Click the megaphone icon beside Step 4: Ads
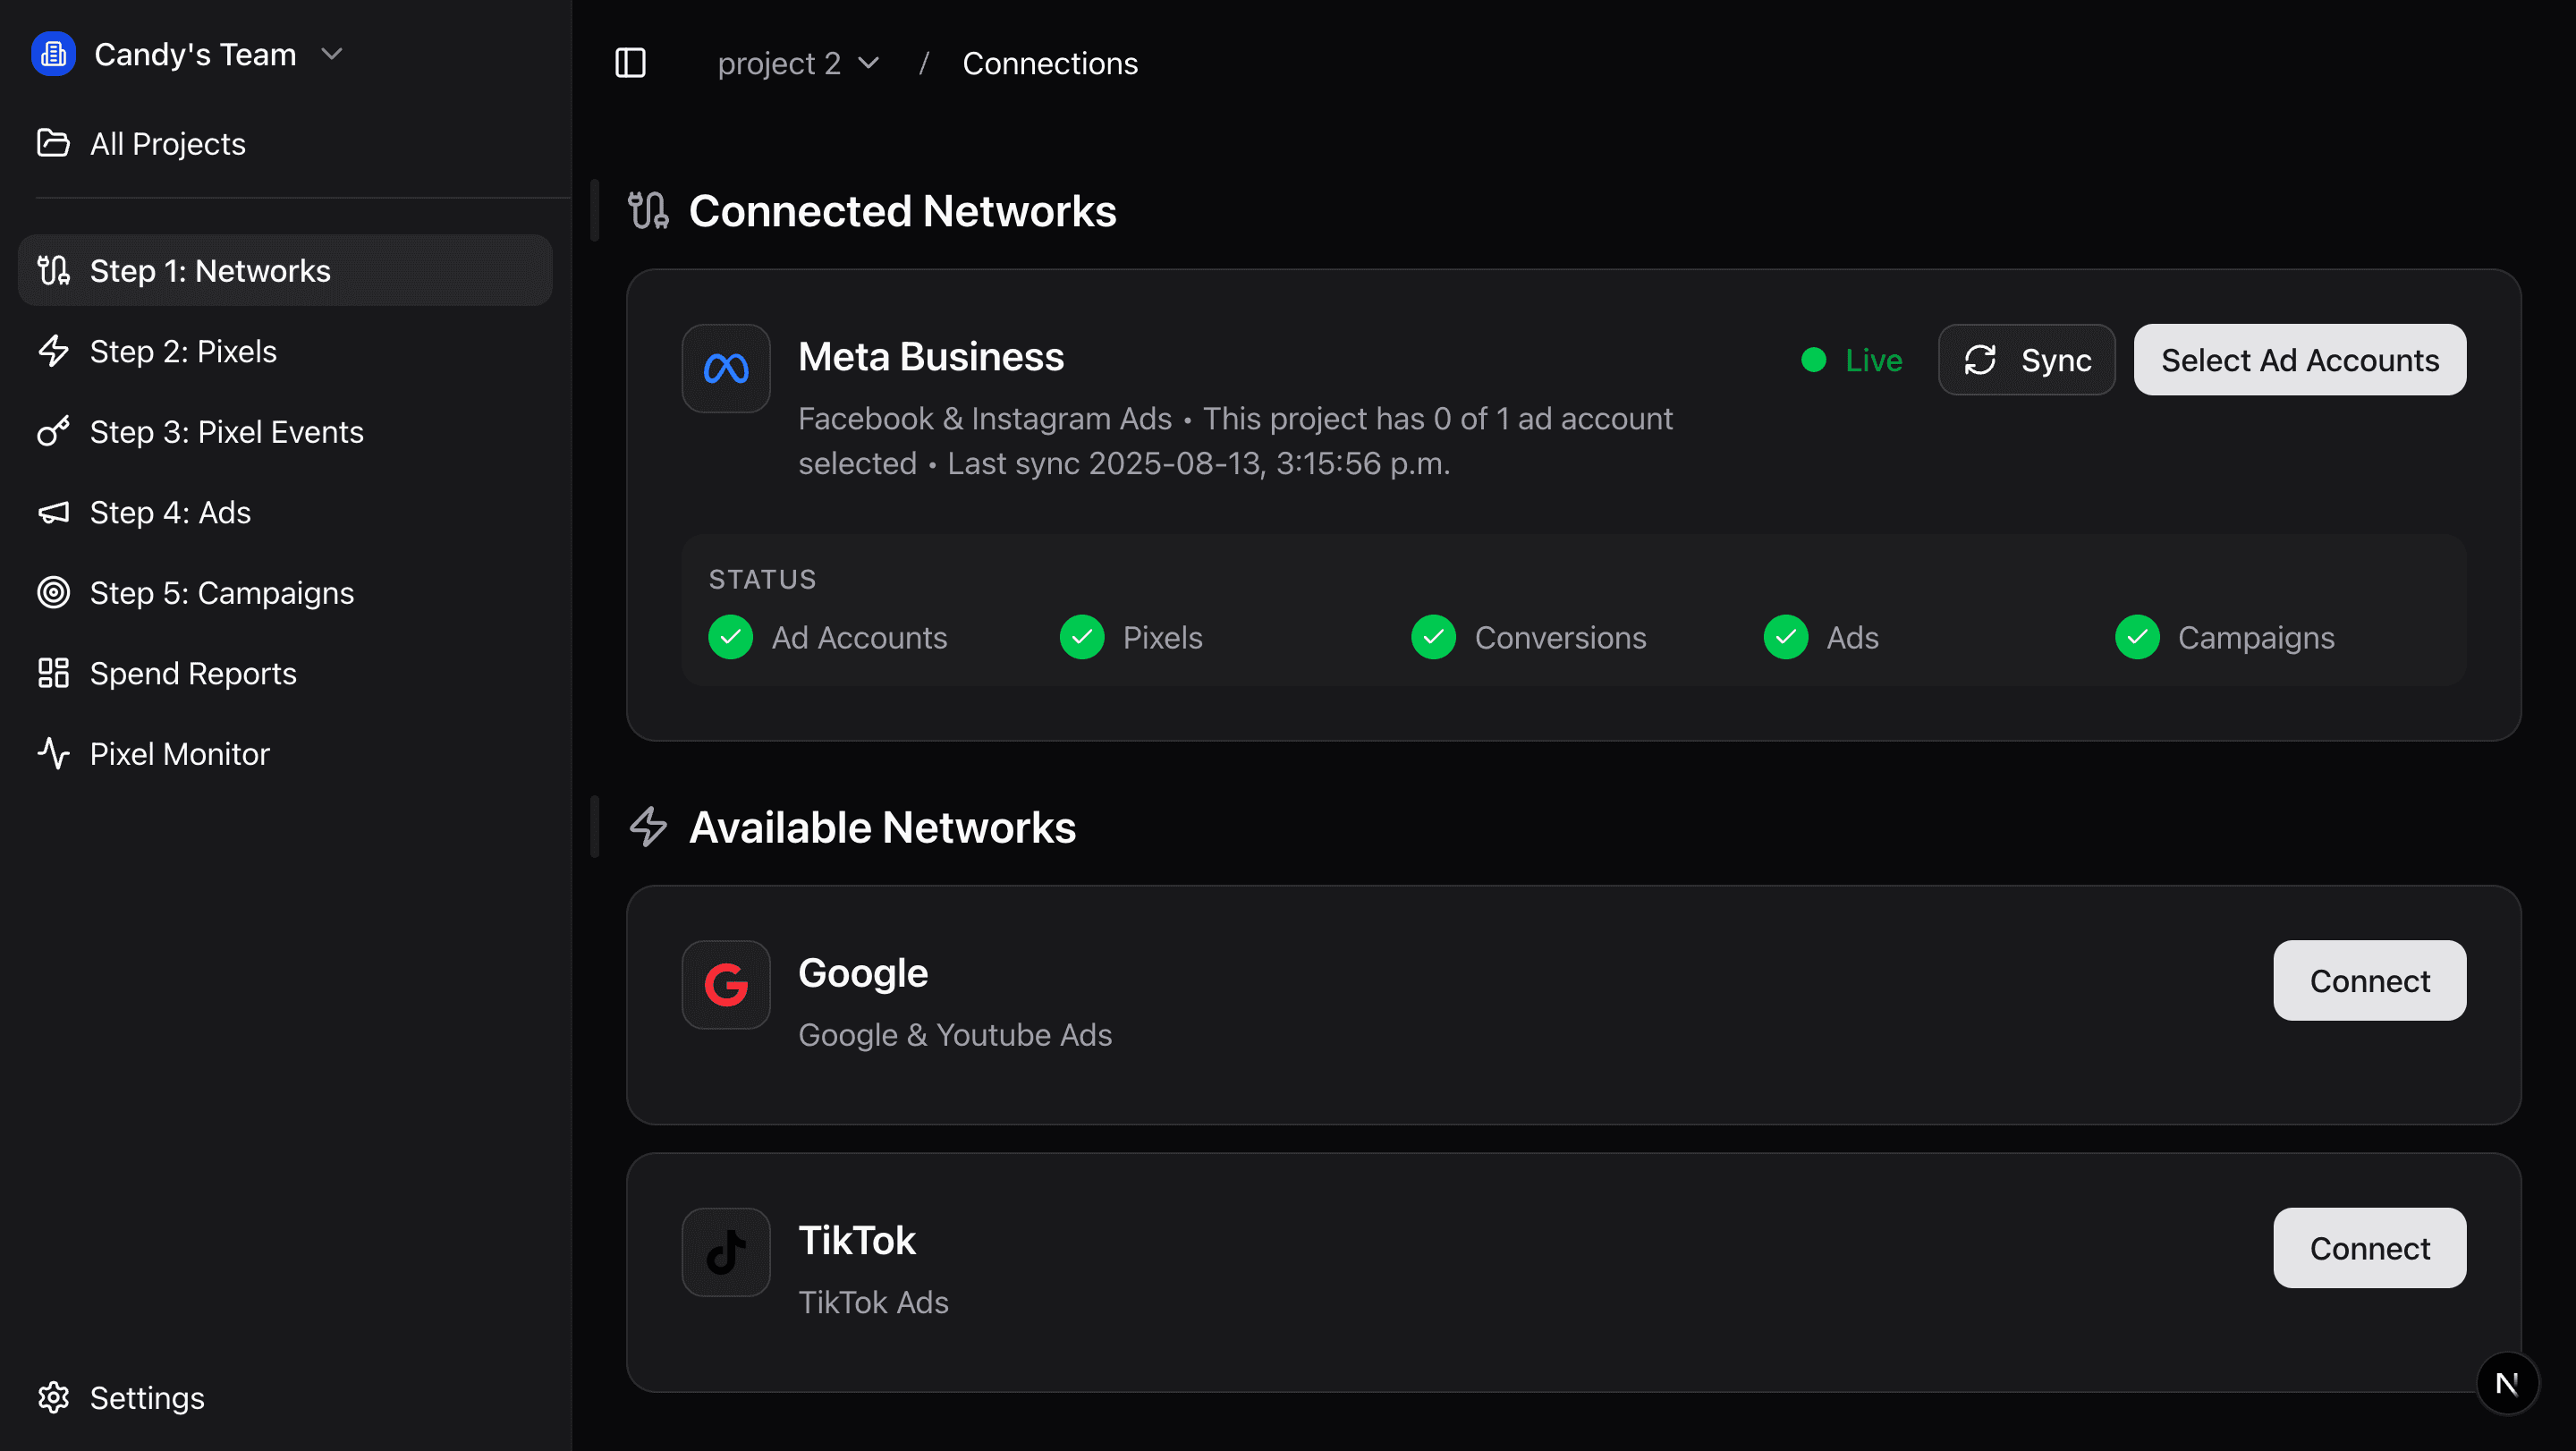The width and height of the screenshot is (2576, 1451). pos(53,512)
